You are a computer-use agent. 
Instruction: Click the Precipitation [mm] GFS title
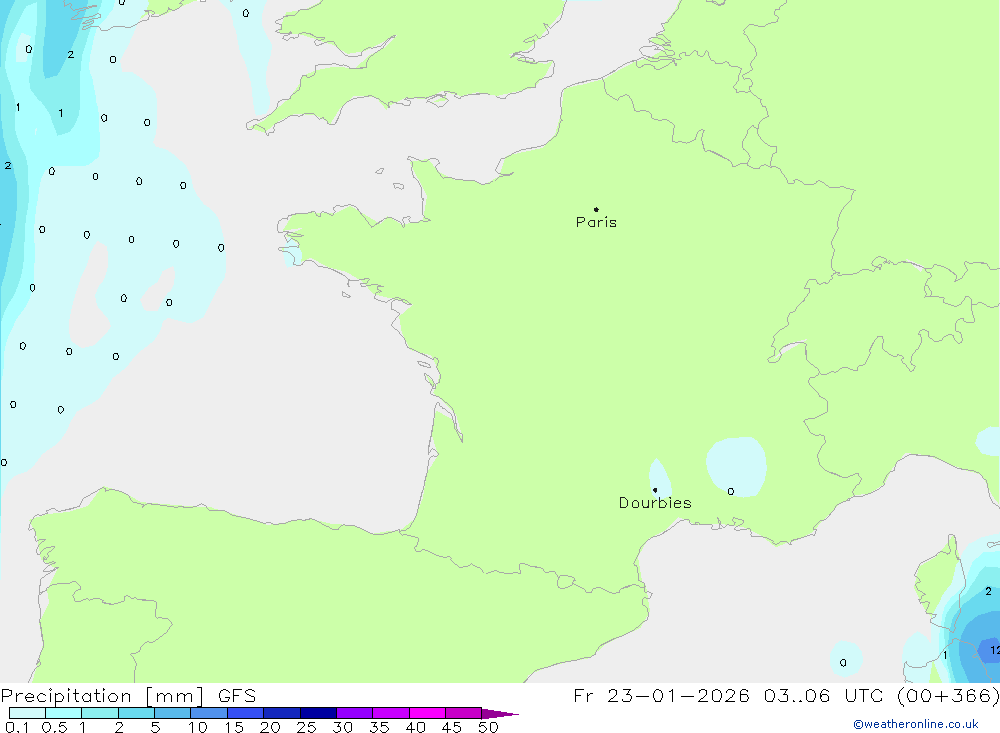(x=128, y=696)
